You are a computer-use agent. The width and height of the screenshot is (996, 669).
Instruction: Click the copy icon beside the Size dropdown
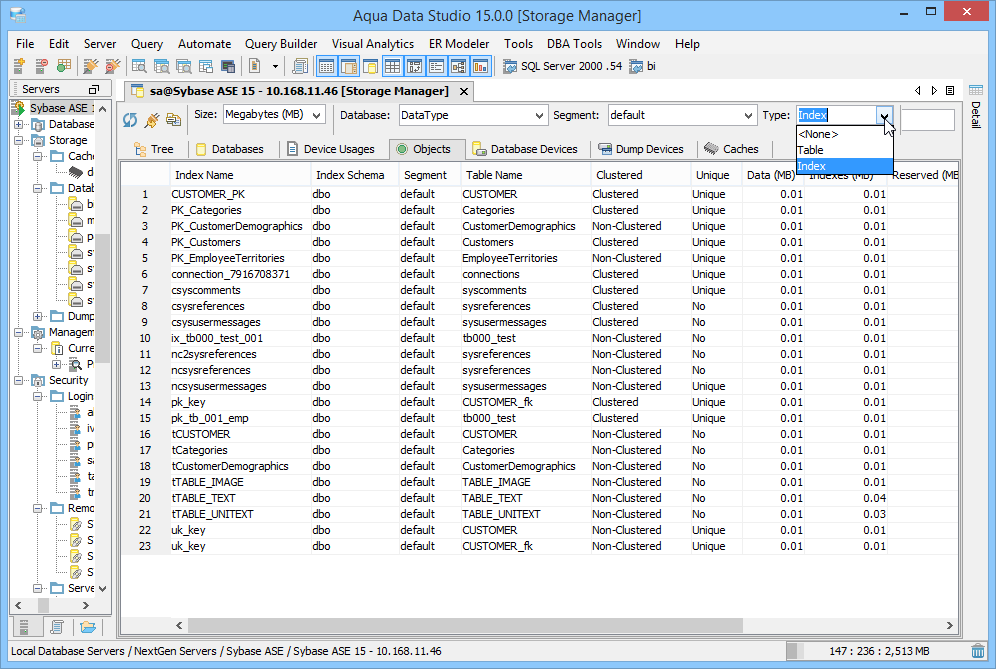pos(173,119)
